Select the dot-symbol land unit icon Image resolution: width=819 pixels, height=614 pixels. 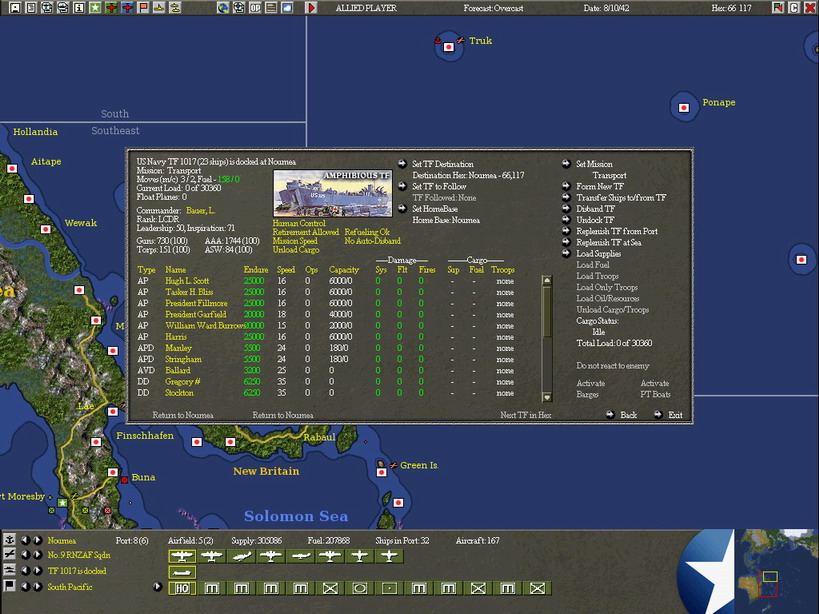coord(390,588)
